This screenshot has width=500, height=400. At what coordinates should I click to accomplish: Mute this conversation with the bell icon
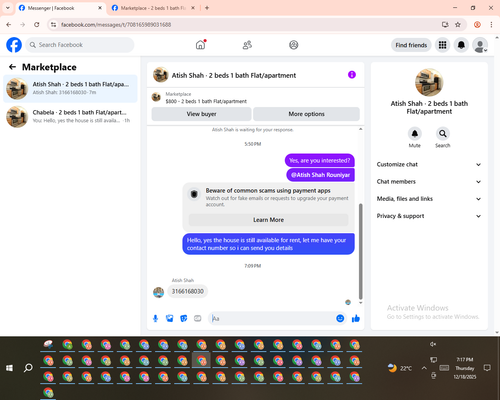point(414,134)
